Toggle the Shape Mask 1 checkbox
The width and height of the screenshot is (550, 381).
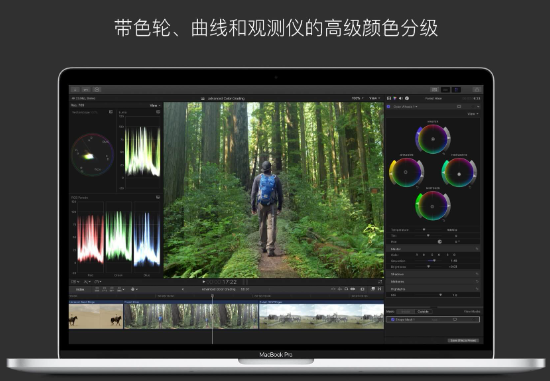(x=393, y=320)
